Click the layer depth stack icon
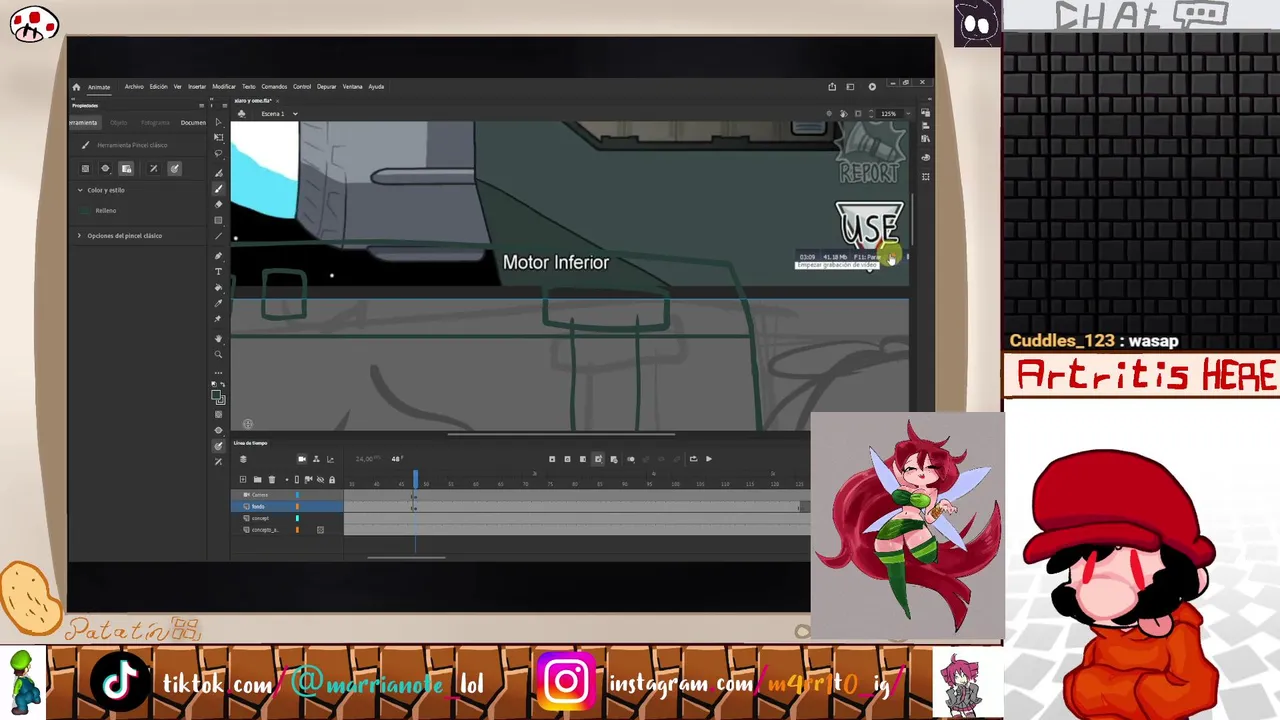Screen dimensions: 1280x720 tap(242, 459)
